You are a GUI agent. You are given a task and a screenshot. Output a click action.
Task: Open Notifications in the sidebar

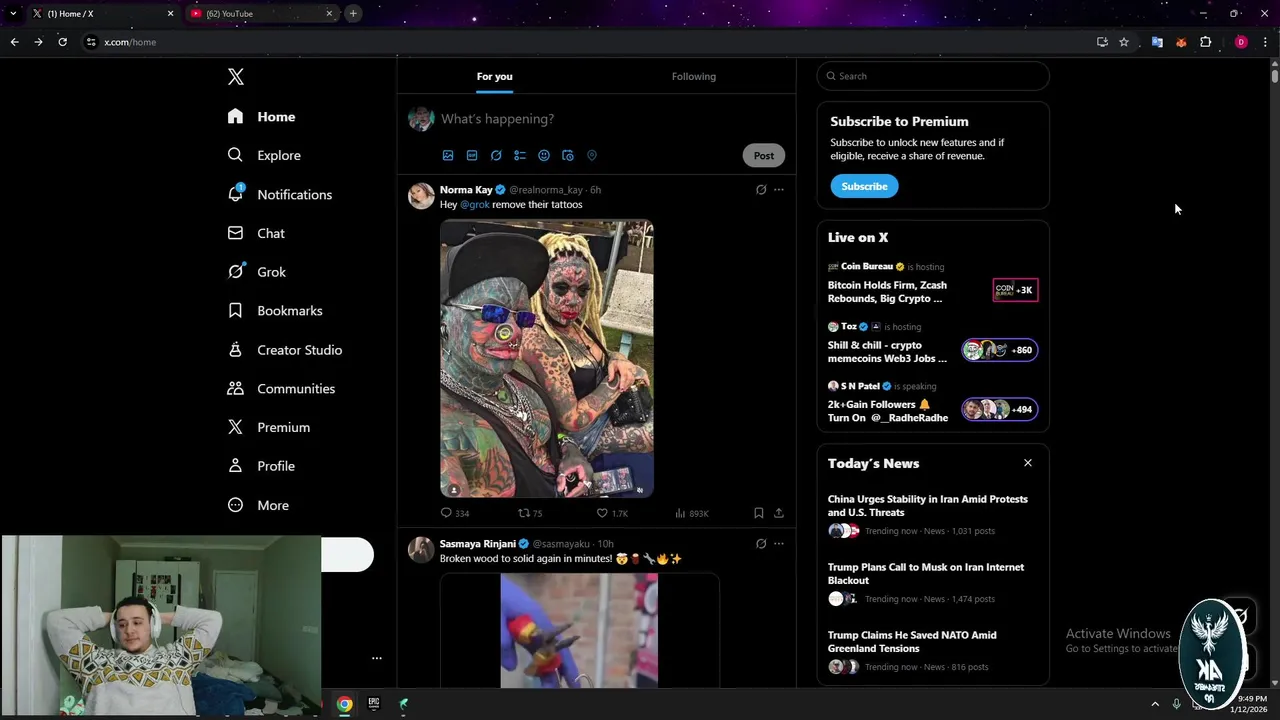coord(279,194)
